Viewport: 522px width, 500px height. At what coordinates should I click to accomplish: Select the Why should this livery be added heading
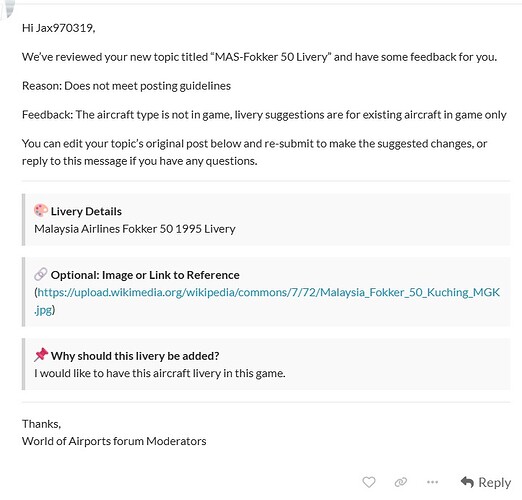point(135,356)
